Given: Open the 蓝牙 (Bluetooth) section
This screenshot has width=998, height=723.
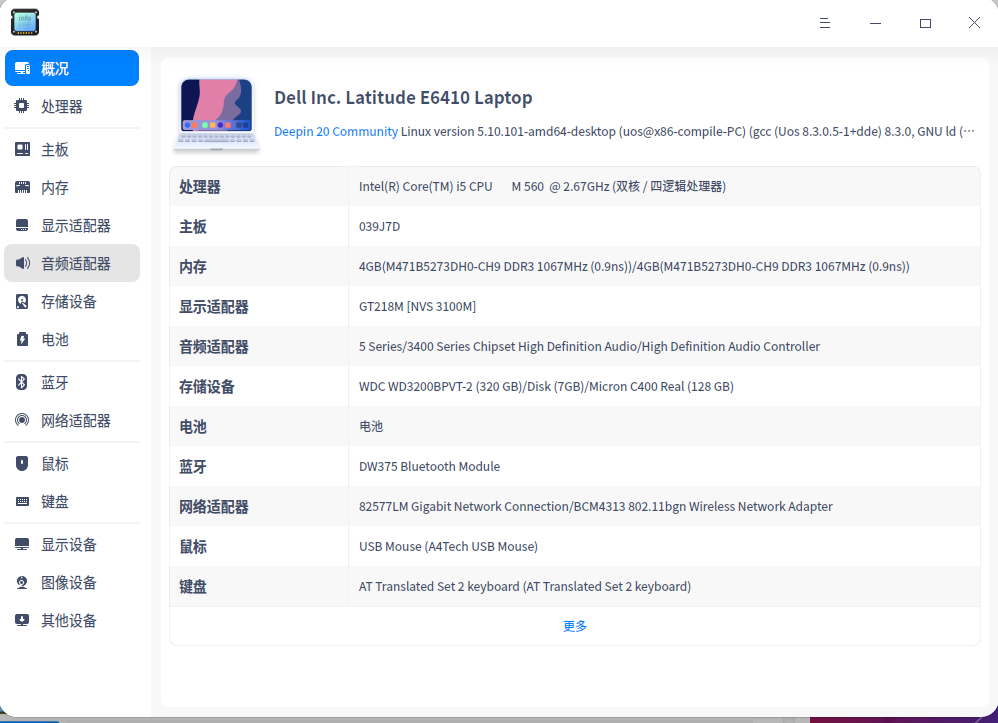Looking at the screenshot, I should (x=55, y=381).
